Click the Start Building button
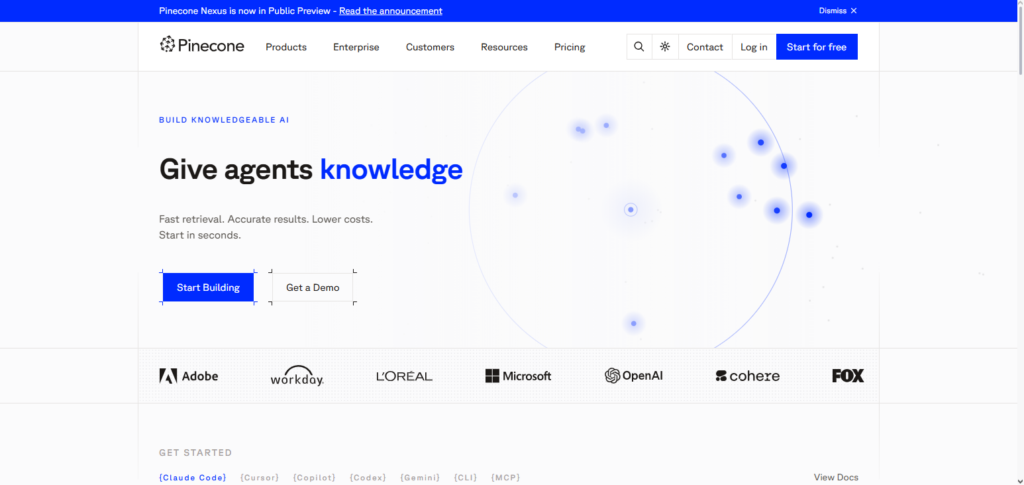Image resolution: width=1024 pixels, height=485 pixels. pyautogui.click(x=208, y=287)
